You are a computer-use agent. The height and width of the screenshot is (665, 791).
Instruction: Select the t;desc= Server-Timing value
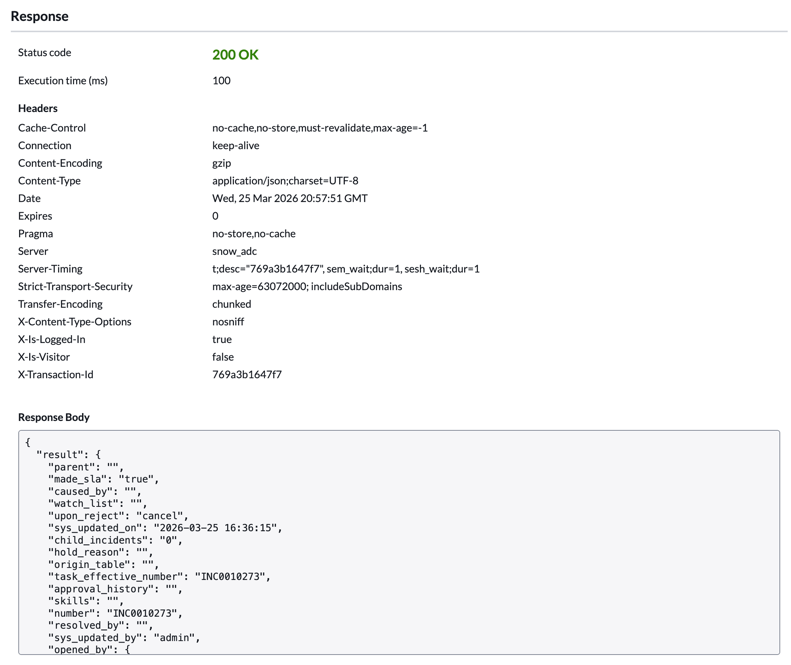click(346, 269)
